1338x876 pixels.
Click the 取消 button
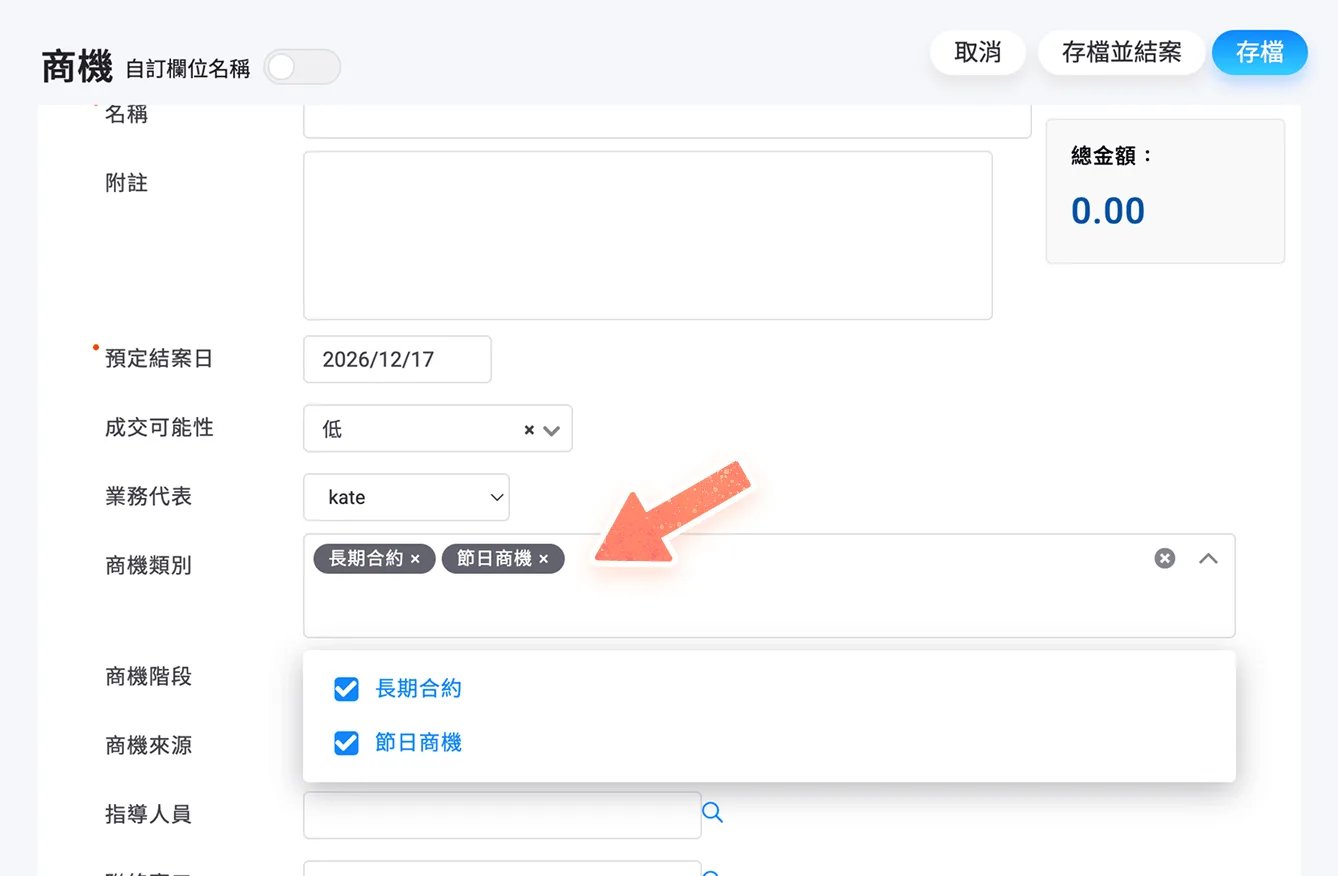point(978,53)
